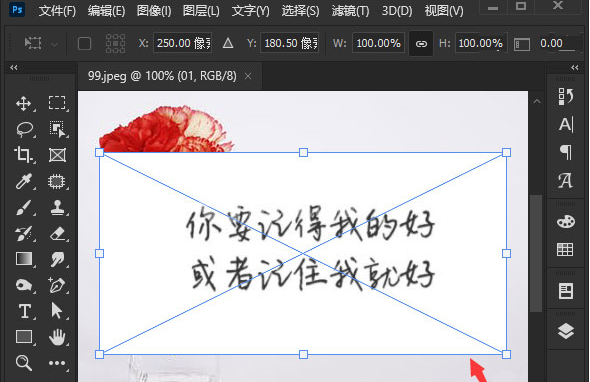
Task: Open the 3D(D) menu
Action: (397, 11)
